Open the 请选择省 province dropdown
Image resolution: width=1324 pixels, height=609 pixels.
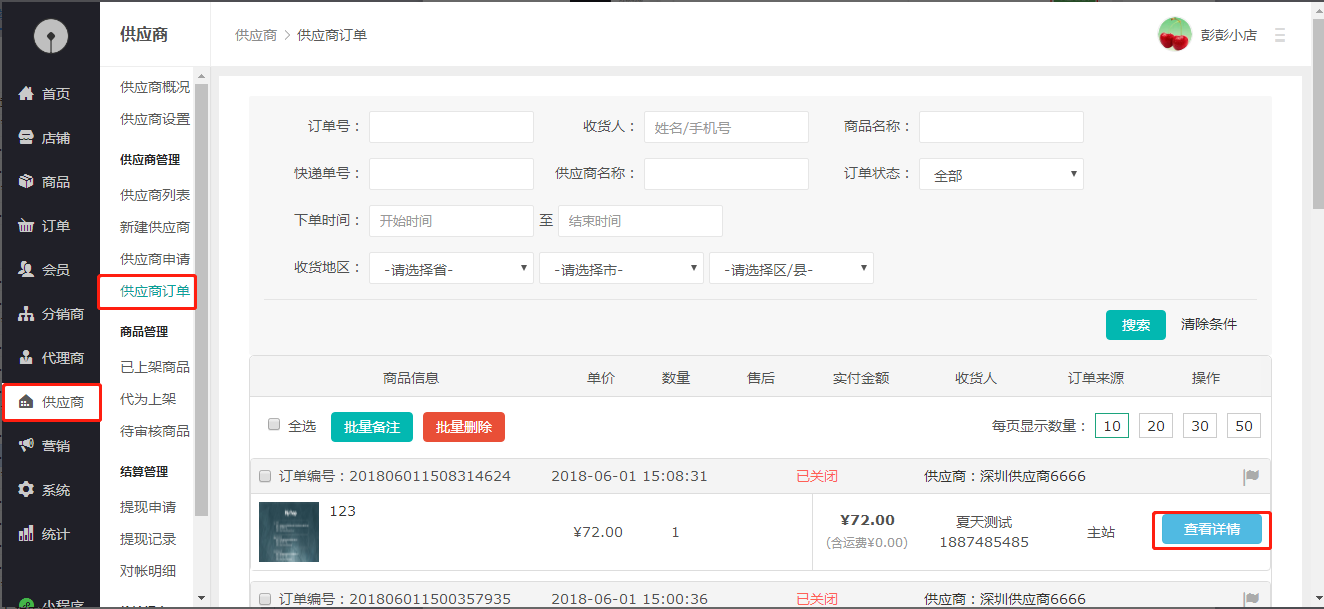[x=451, y=269]
